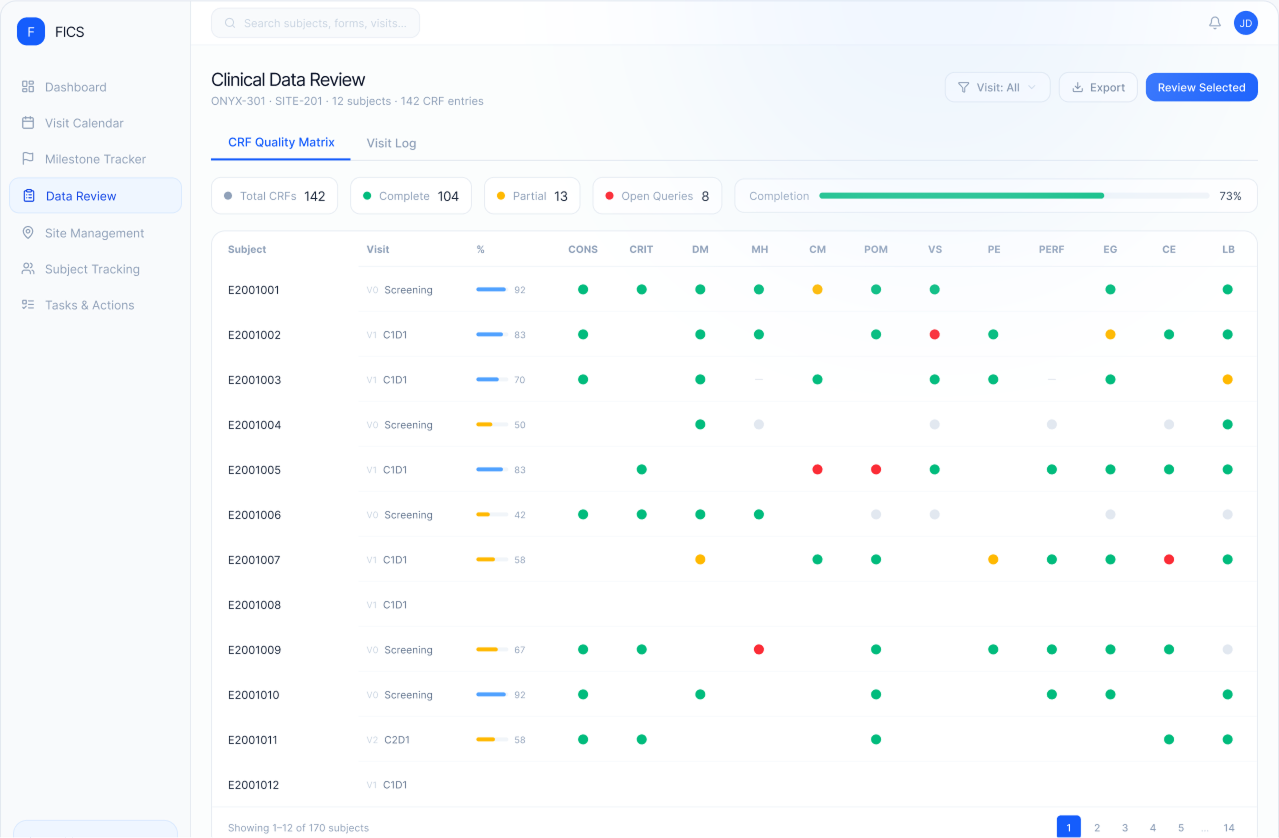
Task: Switch to the Visit Log tab
Action: coord(391,143)
